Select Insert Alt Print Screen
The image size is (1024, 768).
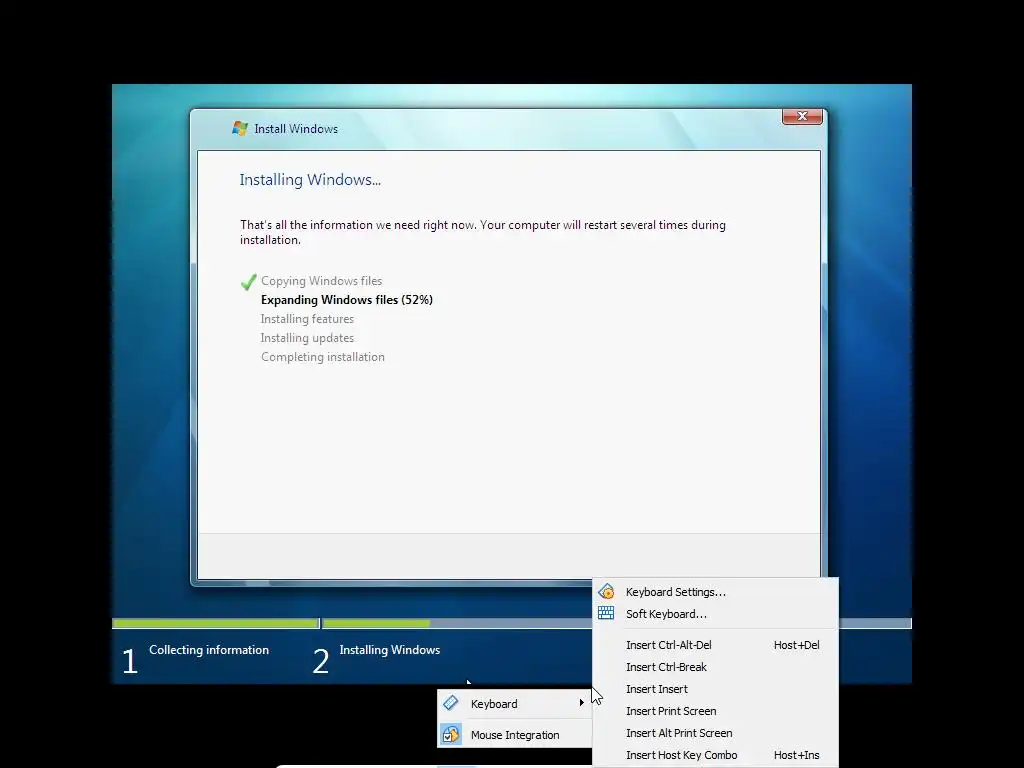click(x=715, y=733)
